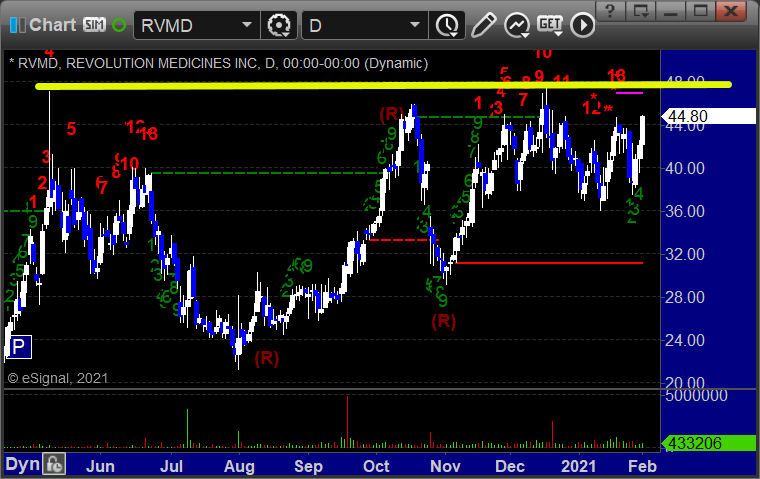Screen dimensions: 760x479
Task: Click the blue P marker on chart
Action: point(18,347)
